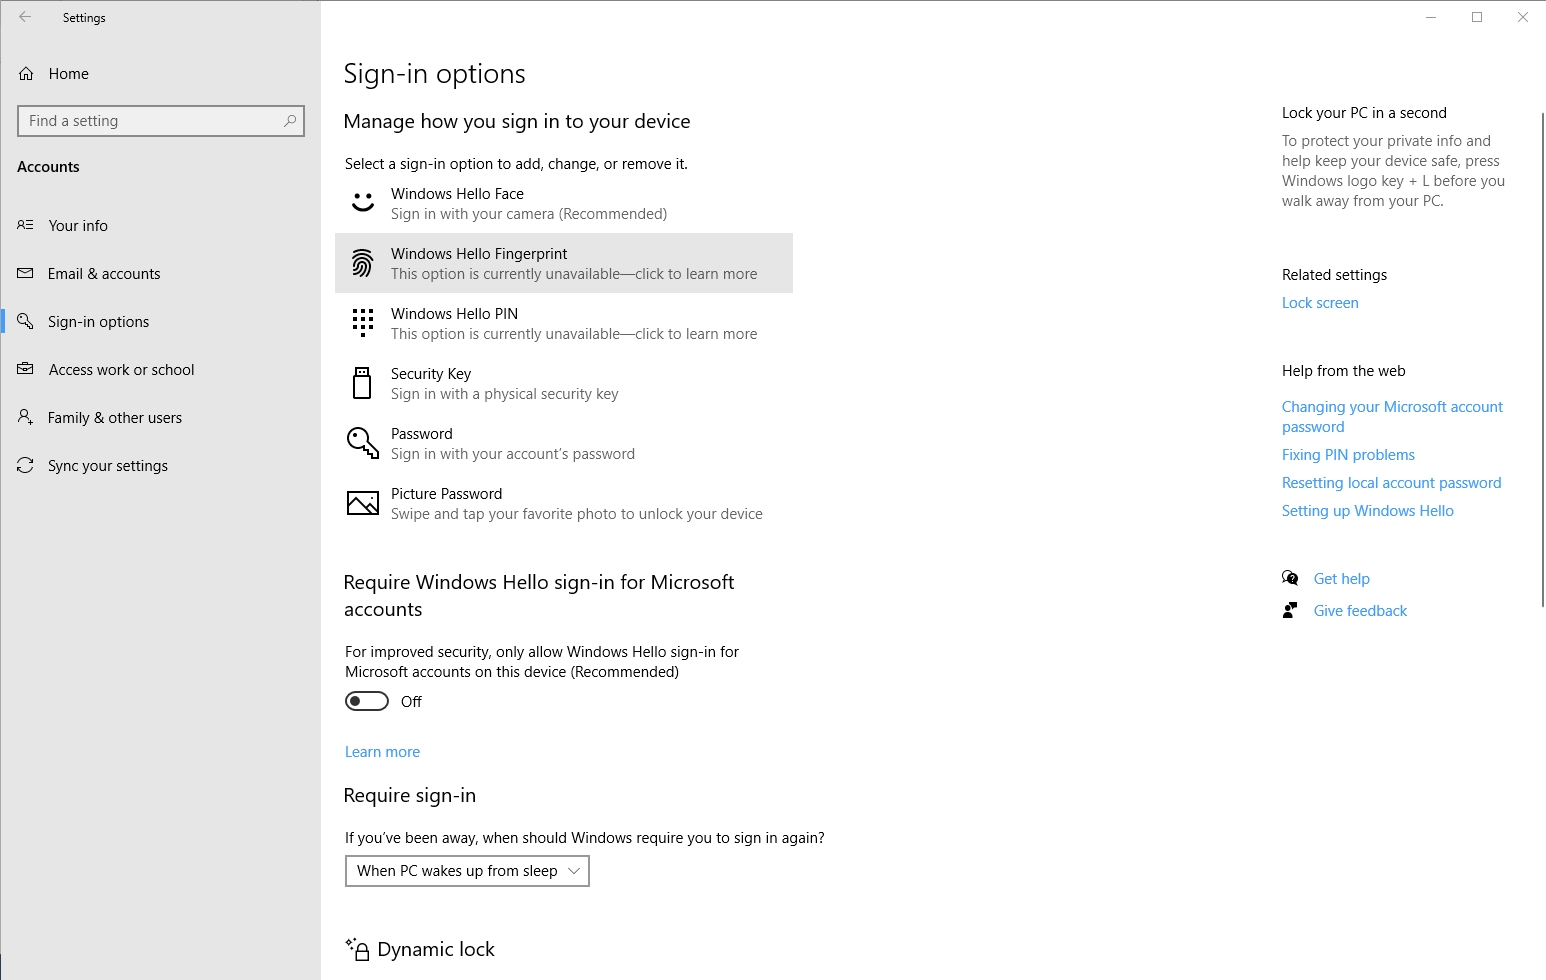This screenshot has width=1546, height=980.
Task: Click the Picture Password icon
Action: coord(362,503)
